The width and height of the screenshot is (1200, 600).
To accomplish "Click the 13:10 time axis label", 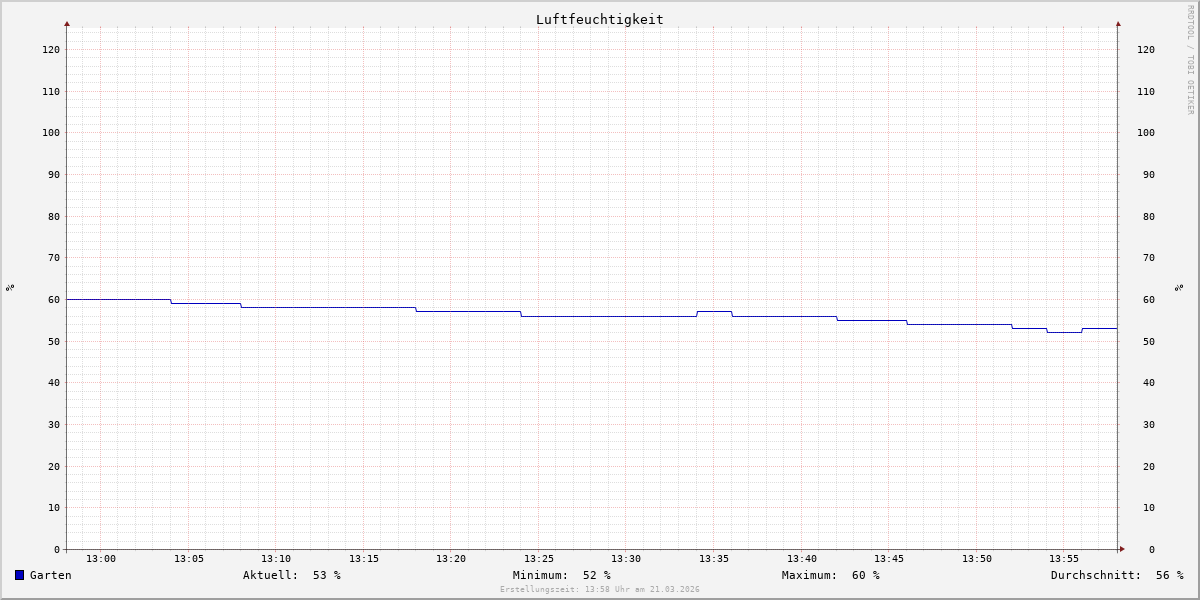I will [x=276, y=559].
